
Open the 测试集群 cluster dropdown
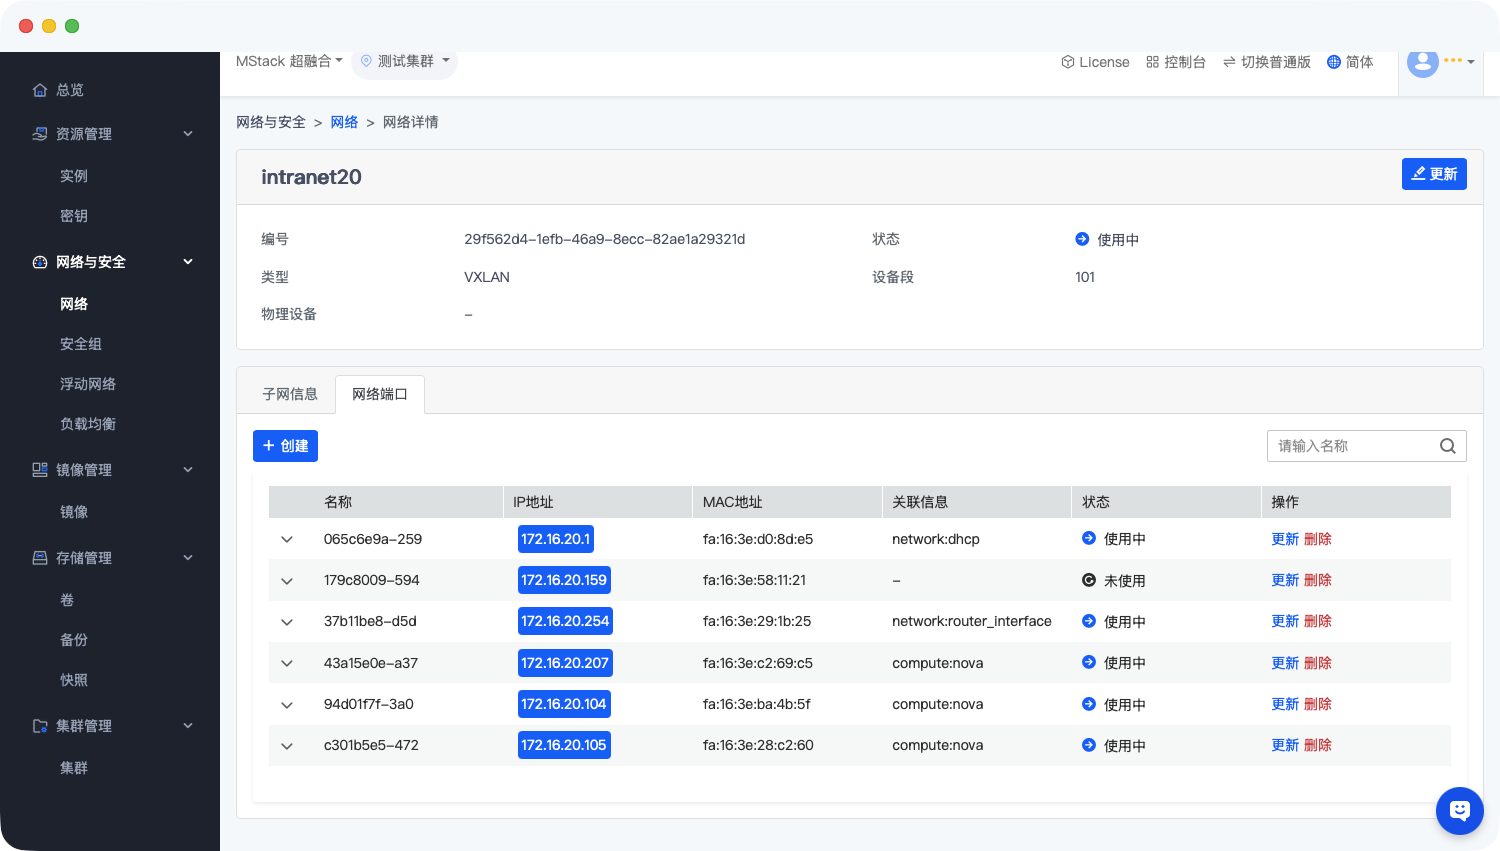tap(405, 61)
